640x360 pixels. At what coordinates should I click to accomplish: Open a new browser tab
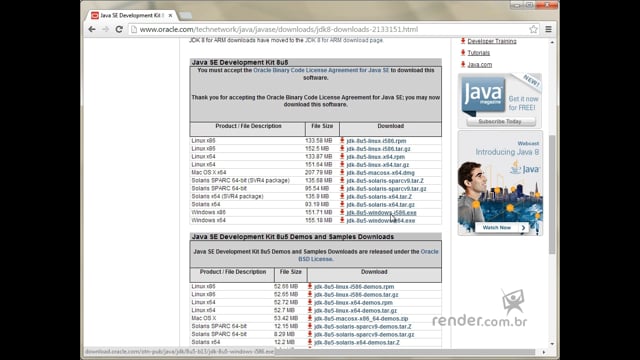pos(185,16)
